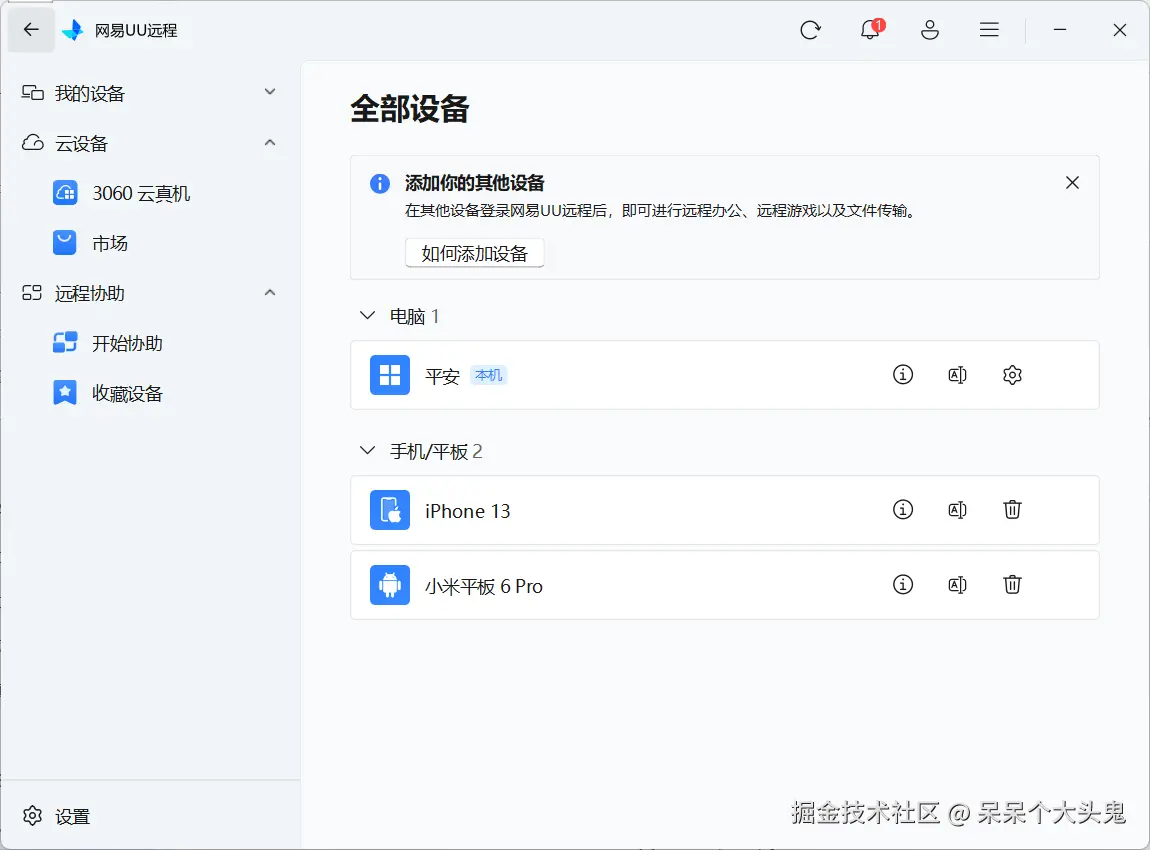The width and height of the screenshot is (1150, 850).
Task: Rename the iPhone 13 device
Action: click(957, 510)
